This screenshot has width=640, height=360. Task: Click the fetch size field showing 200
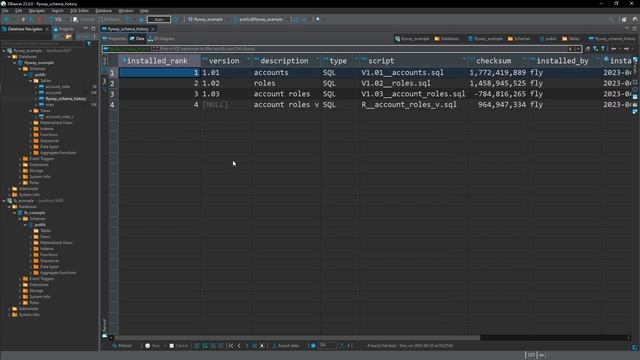(327, 346)
